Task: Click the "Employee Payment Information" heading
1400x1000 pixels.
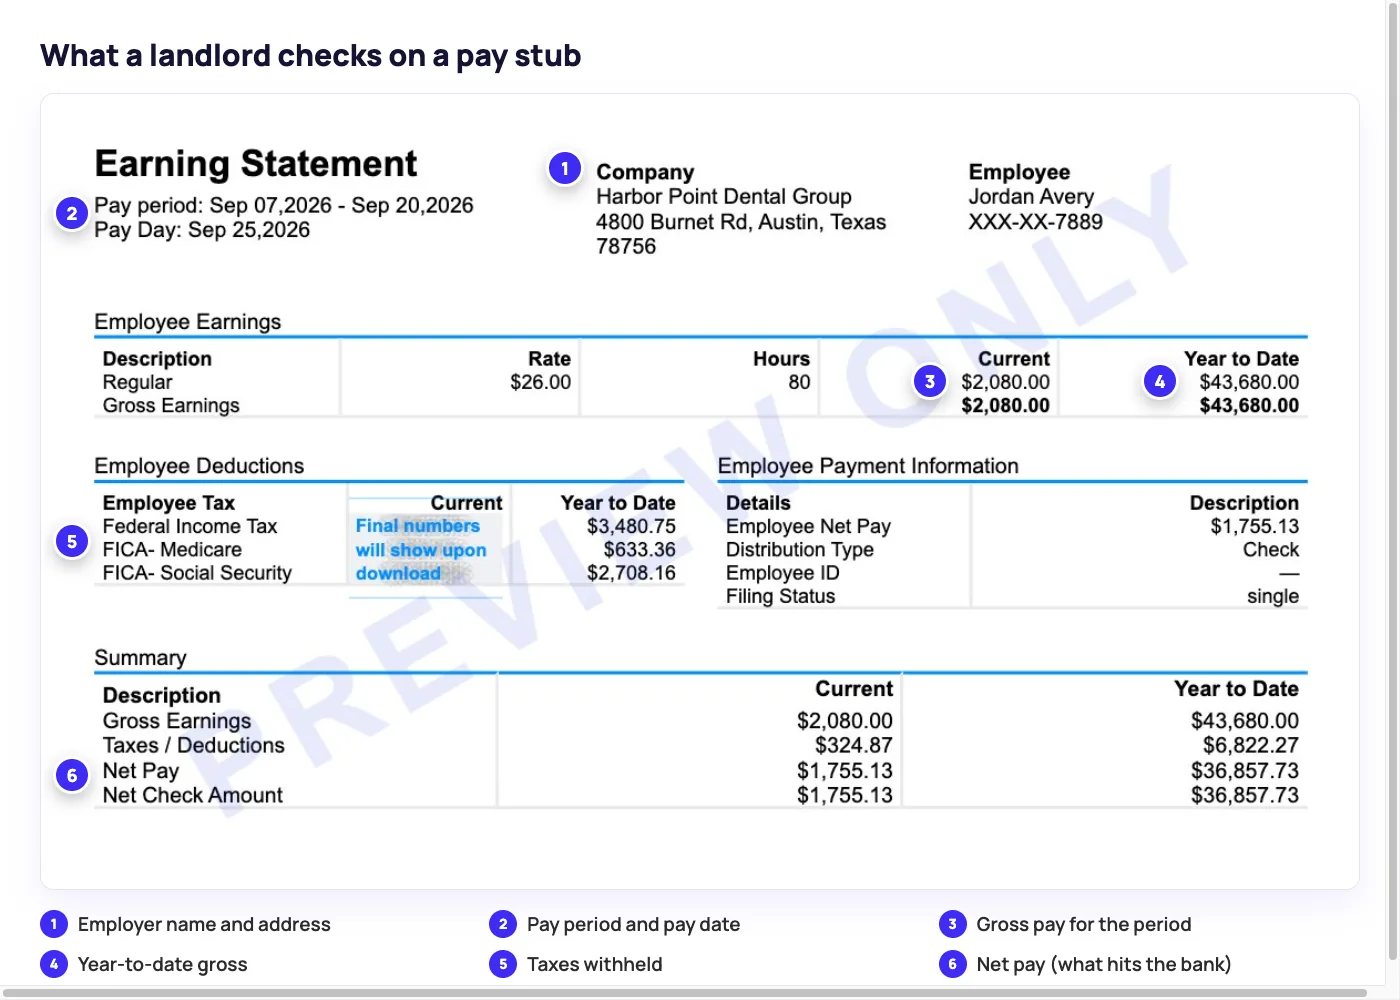Action: coord(868,466)
